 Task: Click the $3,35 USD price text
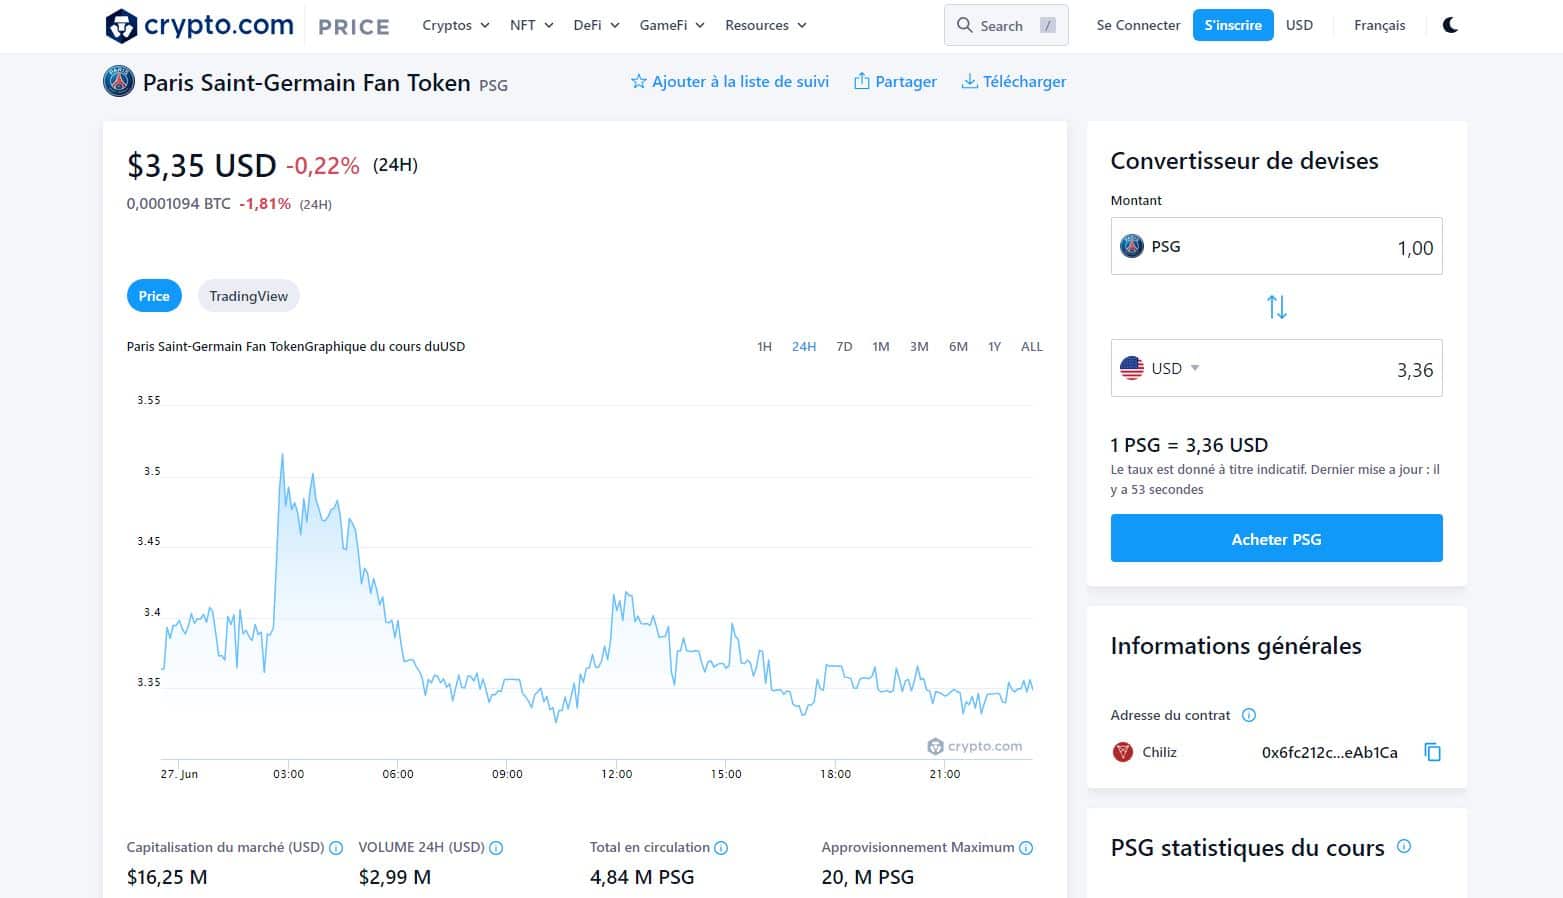(x=201, y=165)
